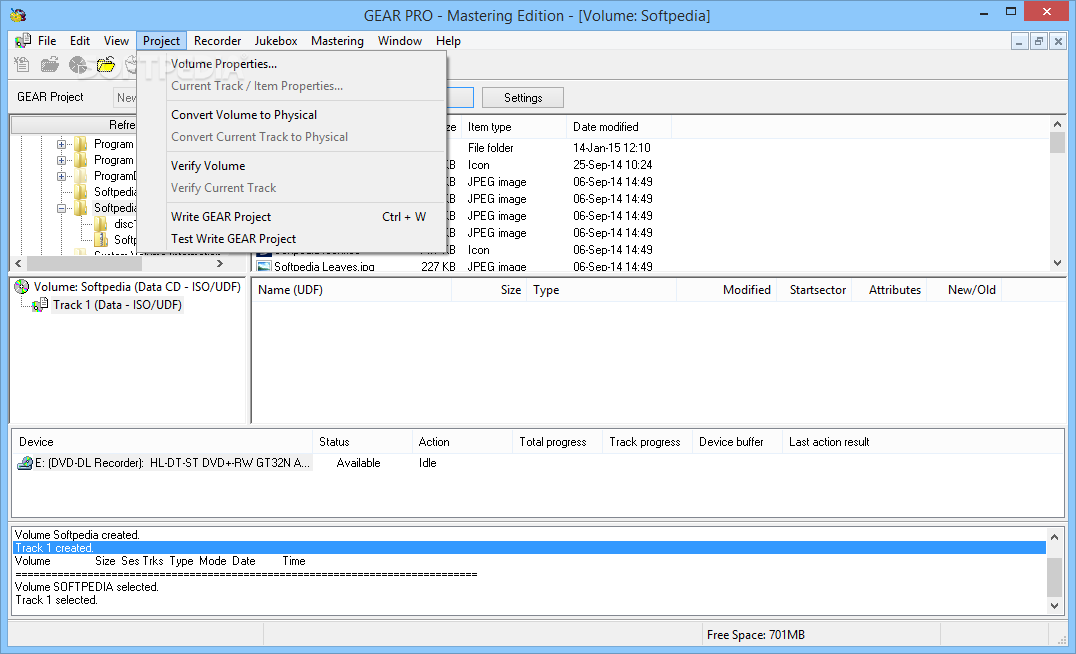Select highlighted log line 'Track 1 created.'
This screenshot has height=654, width=1076.
[529, 548]
